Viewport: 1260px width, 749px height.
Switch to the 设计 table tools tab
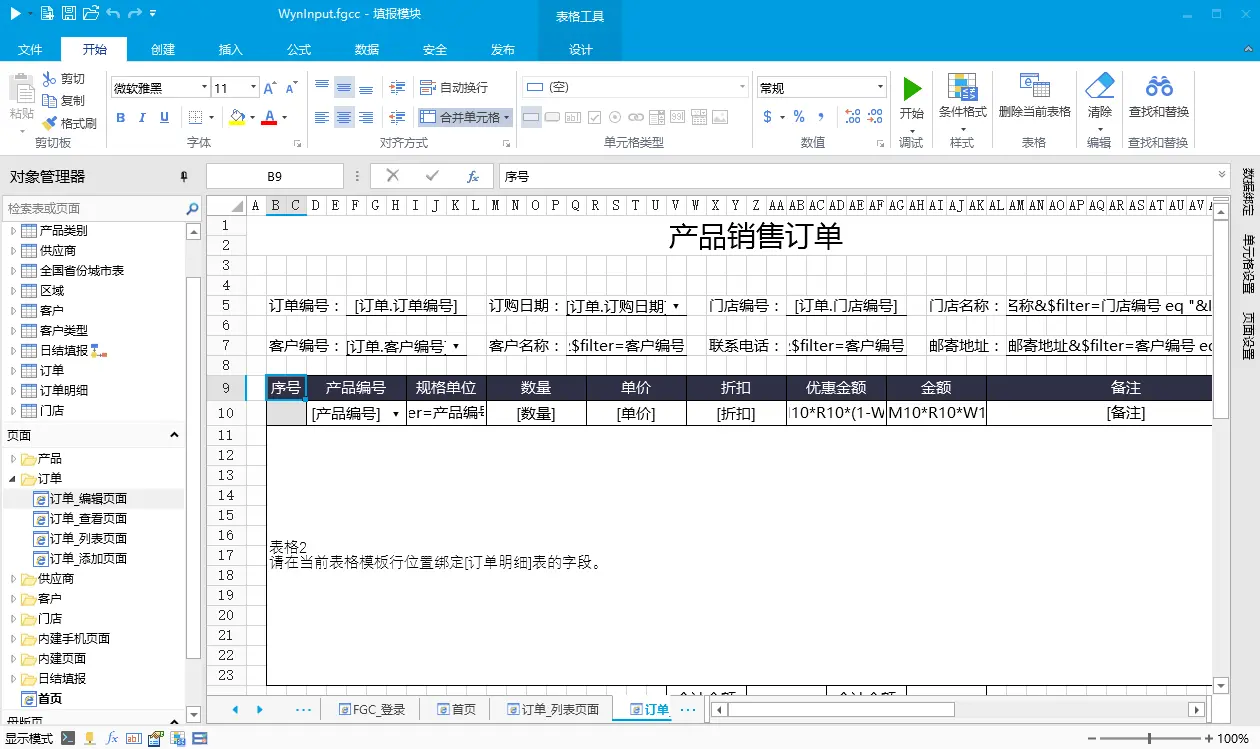[581, 49]
